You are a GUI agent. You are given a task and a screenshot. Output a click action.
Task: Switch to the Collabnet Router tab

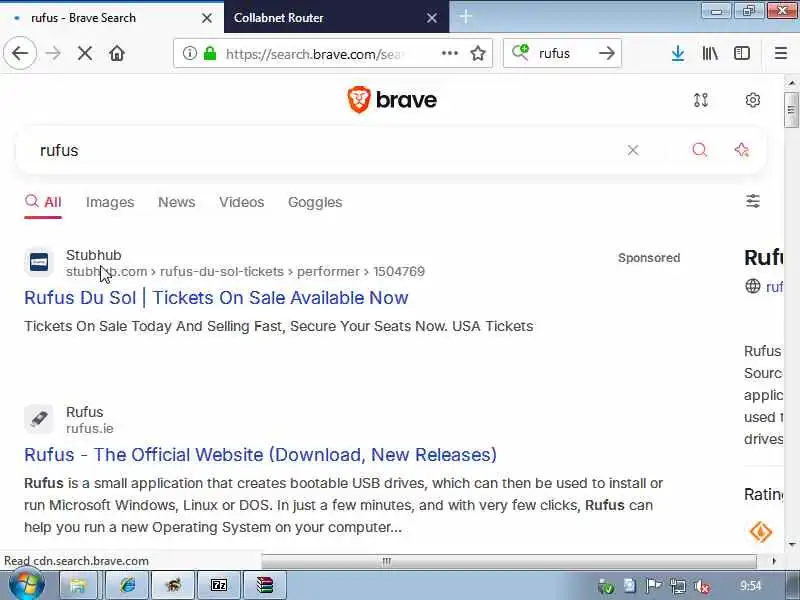click(x=336, y=18)
